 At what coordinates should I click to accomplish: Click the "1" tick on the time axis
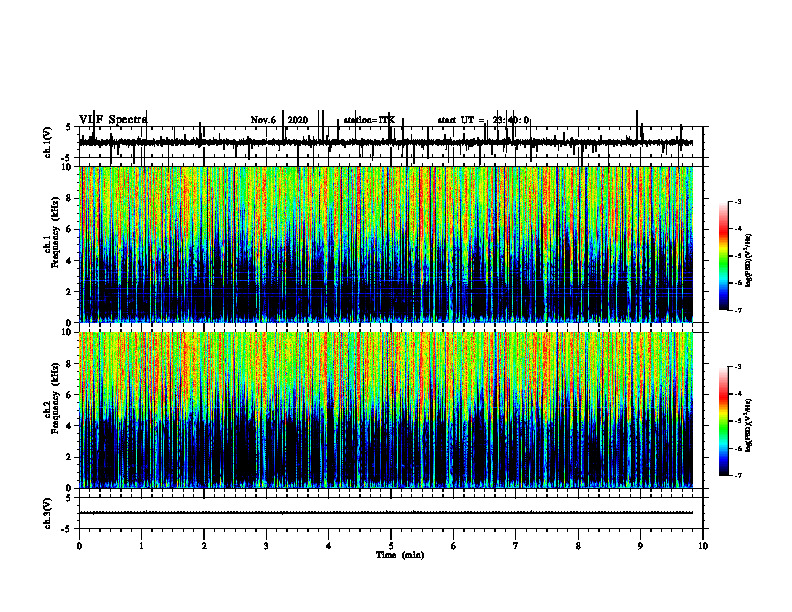141,546
